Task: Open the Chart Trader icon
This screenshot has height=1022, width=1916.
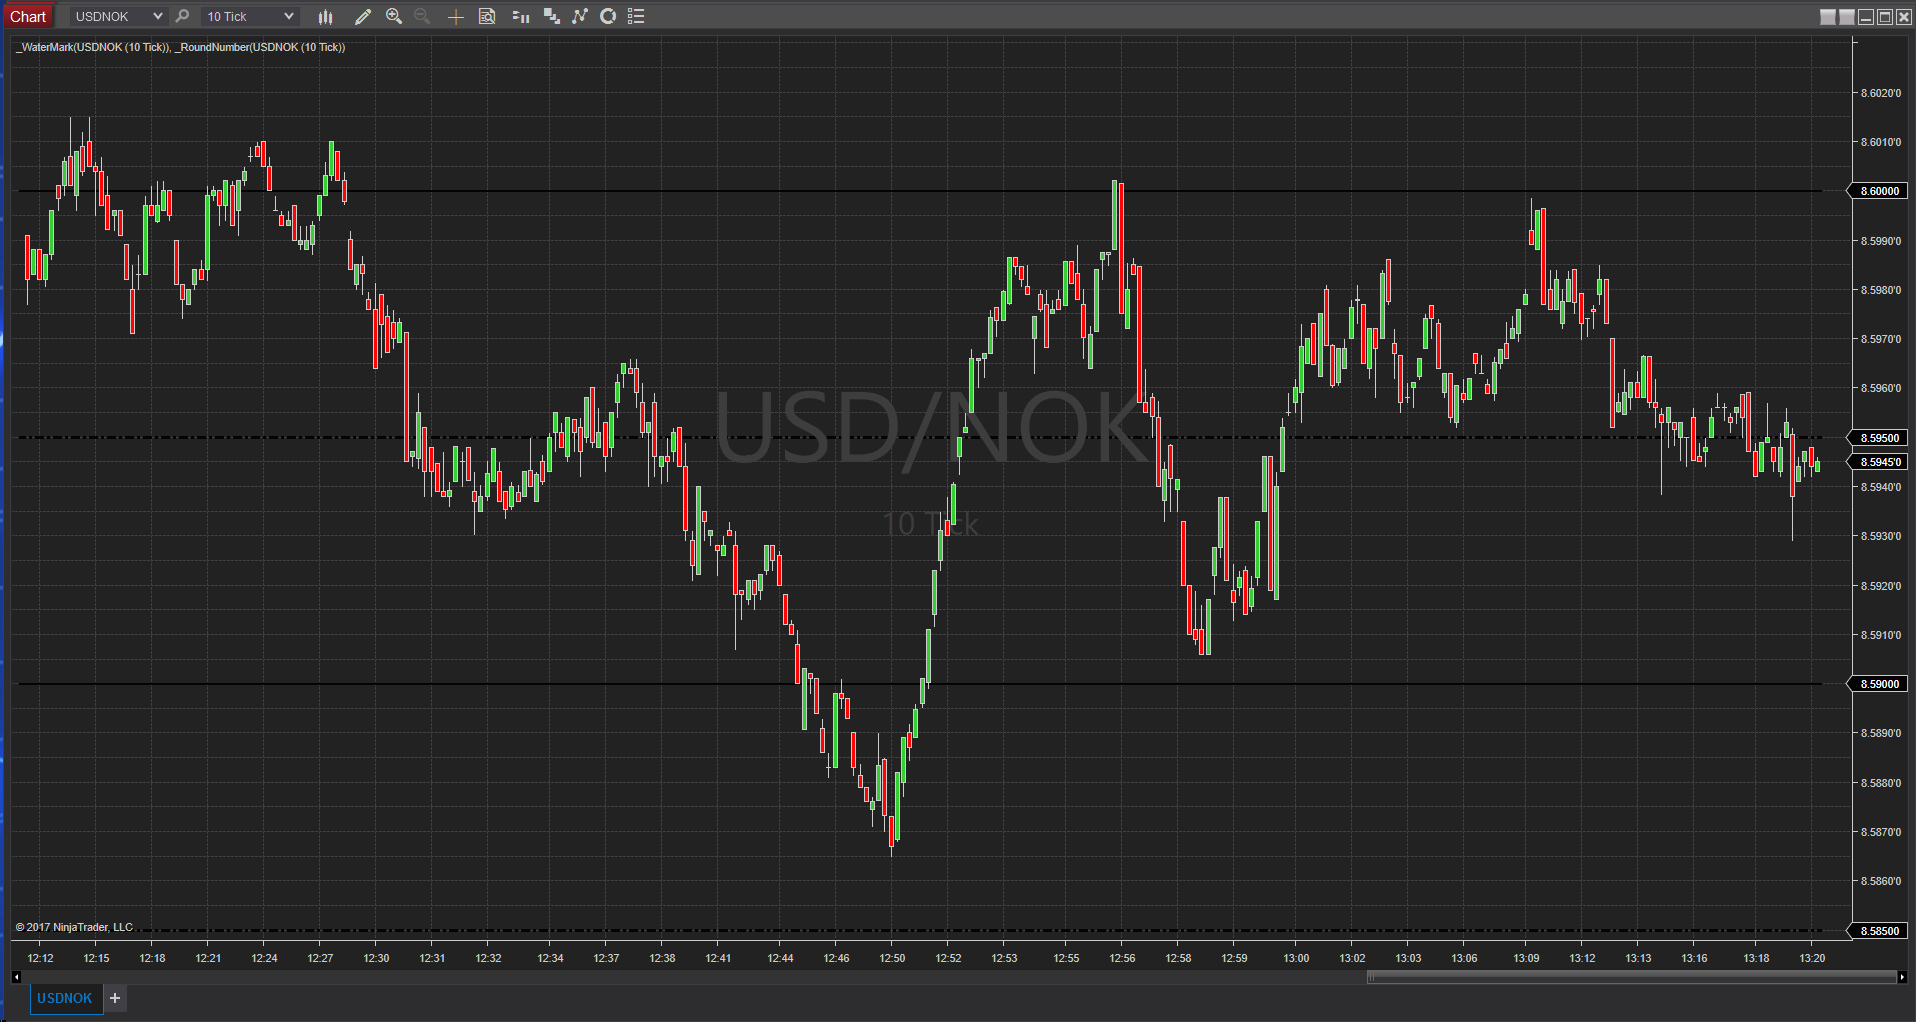Action: click(520, 16)
